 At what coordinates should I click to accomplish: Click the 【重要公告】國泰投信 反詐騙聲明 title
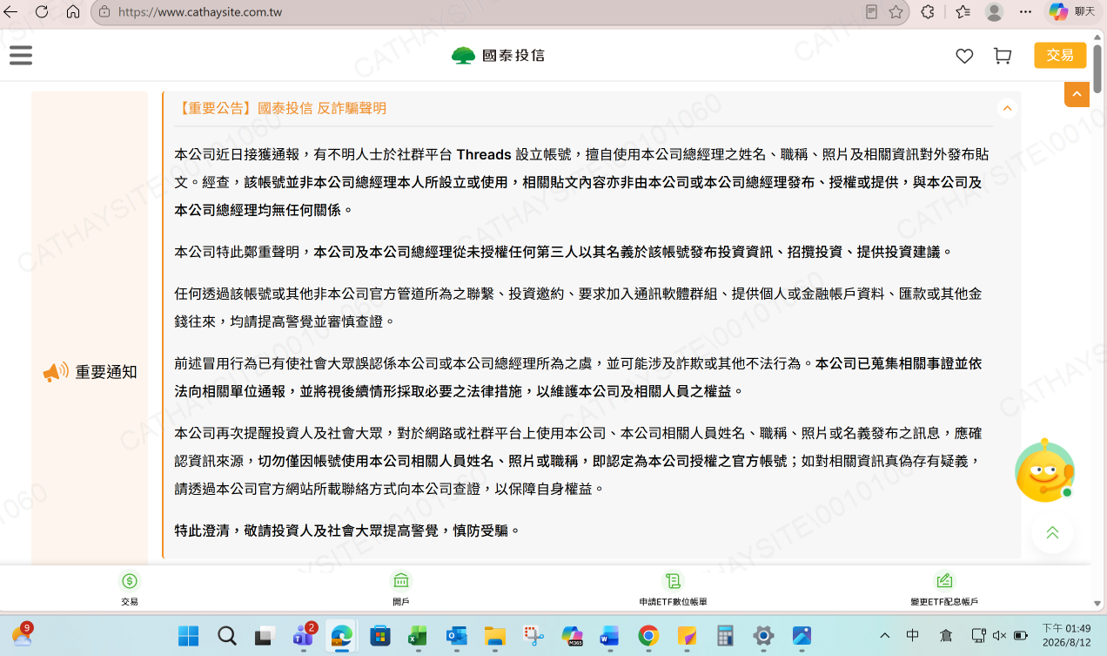tap(280, 108)
